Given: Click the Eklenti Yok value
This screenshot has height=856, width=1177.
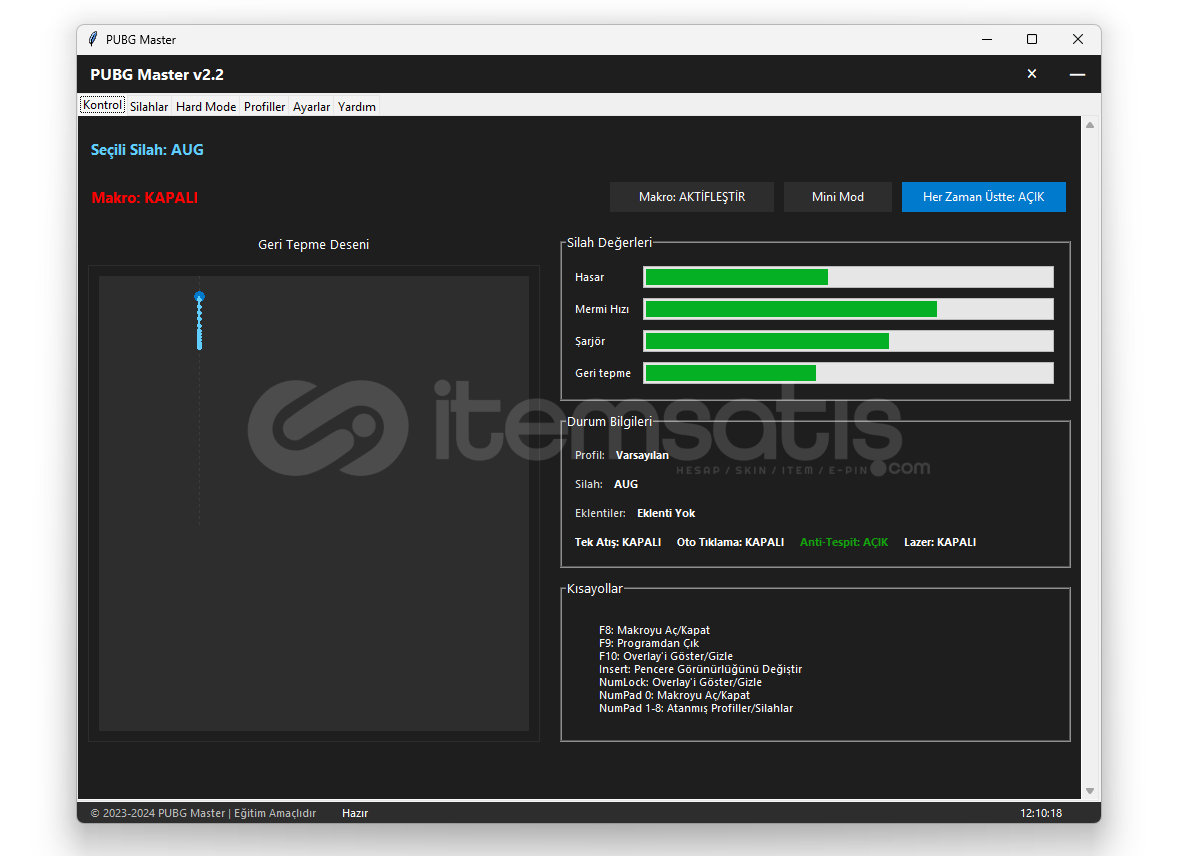Looking at the screenshot, I should (666, 513).
